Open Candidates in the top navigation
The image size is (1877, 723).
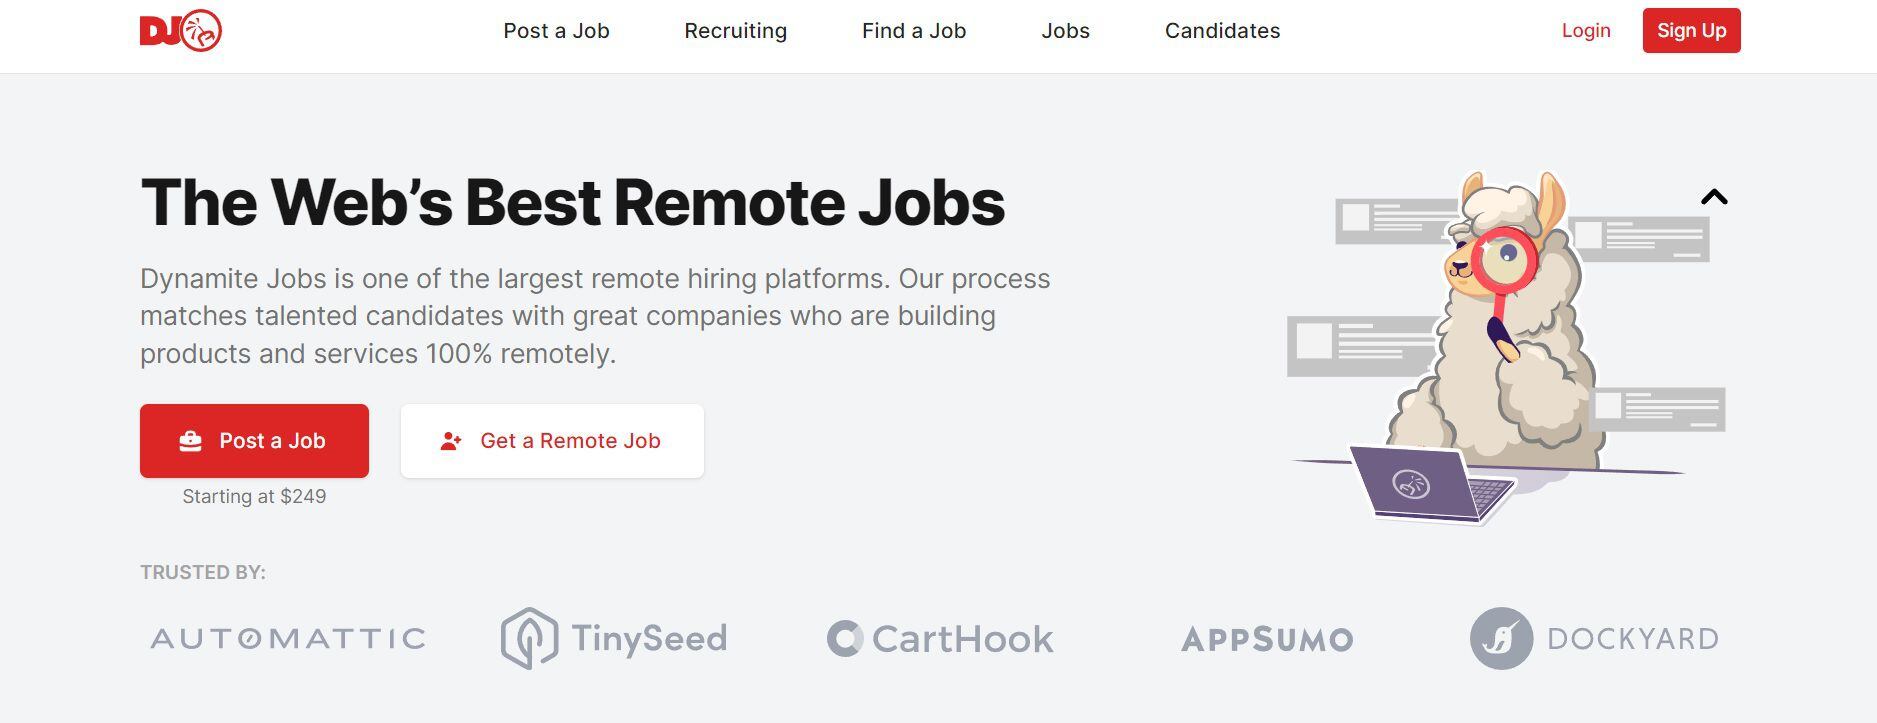1222,31
